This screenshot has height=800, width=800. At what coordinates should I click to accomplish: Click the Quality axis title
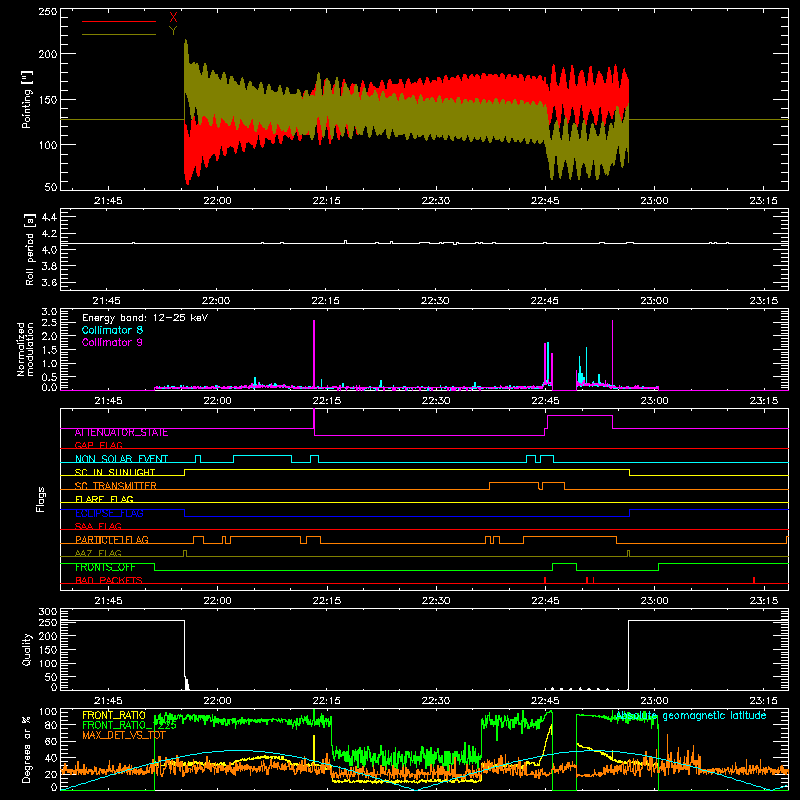point(27,649)
